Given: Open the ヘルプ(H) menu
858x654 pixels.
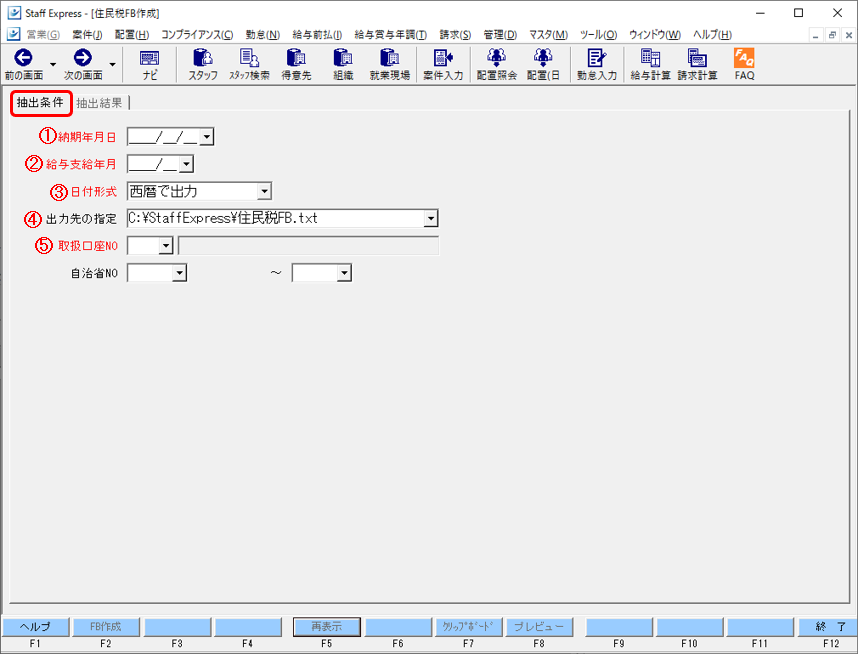Looking at the screenshot, I should click(712, 35).
